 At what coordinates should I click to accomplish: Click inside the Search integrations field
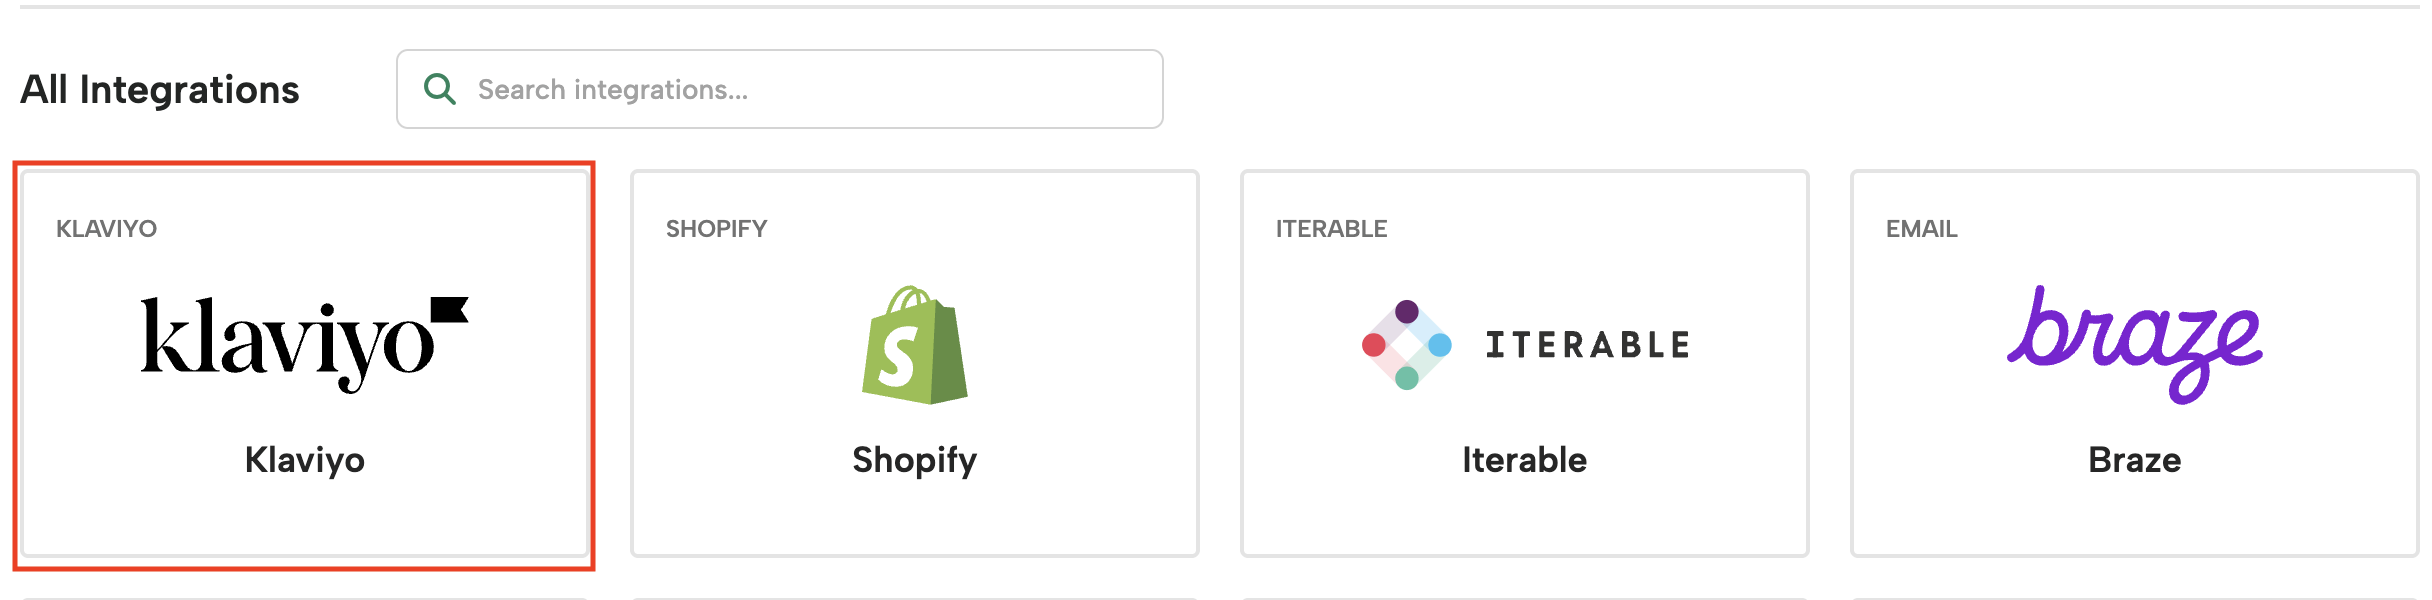780,88
